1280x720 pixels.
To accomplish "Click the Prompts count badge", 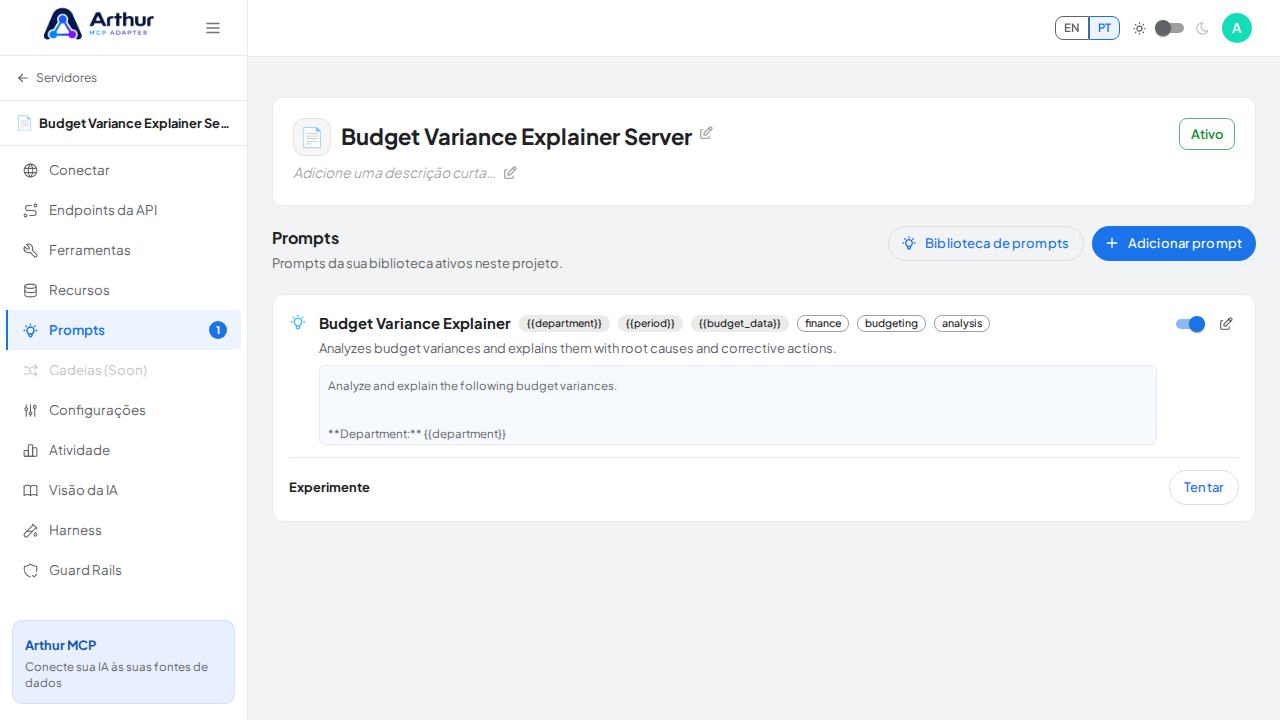I will pos(218,330).
